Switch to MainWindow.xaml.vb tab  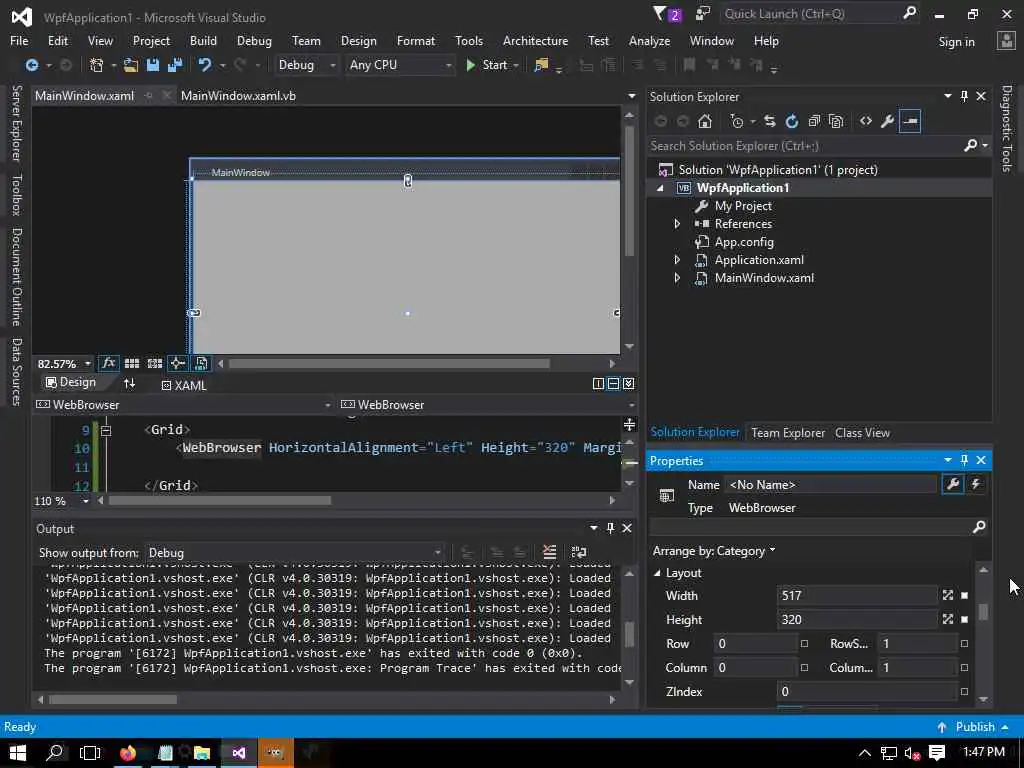(238, 95)
